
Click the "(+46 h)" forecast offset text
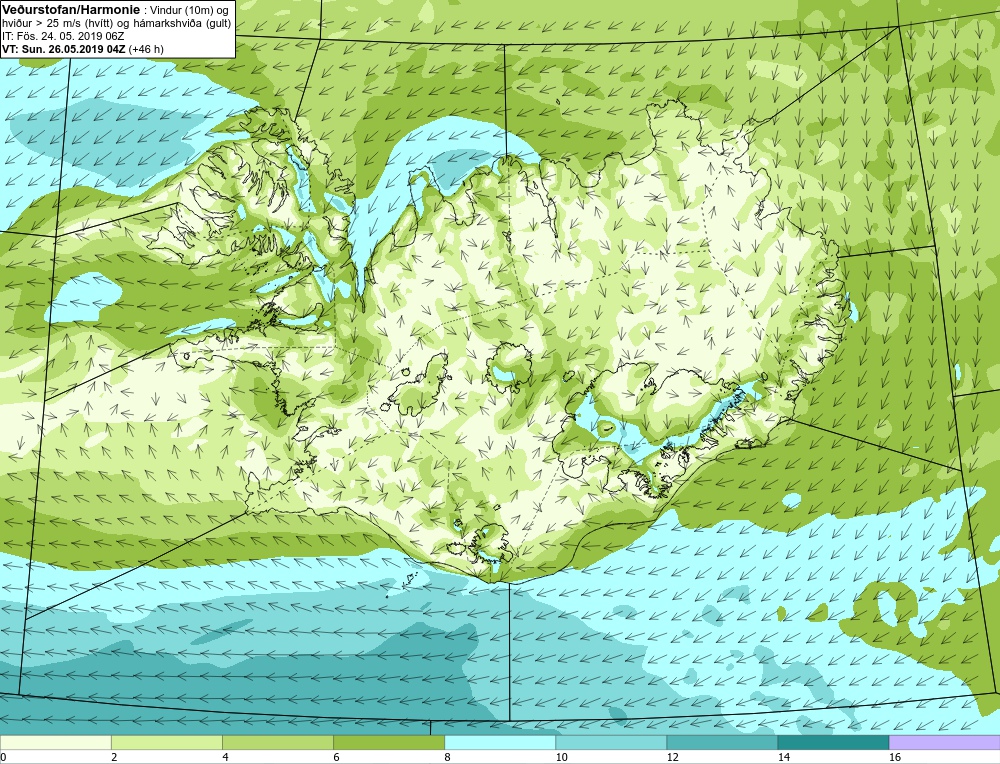coord(146,49)
